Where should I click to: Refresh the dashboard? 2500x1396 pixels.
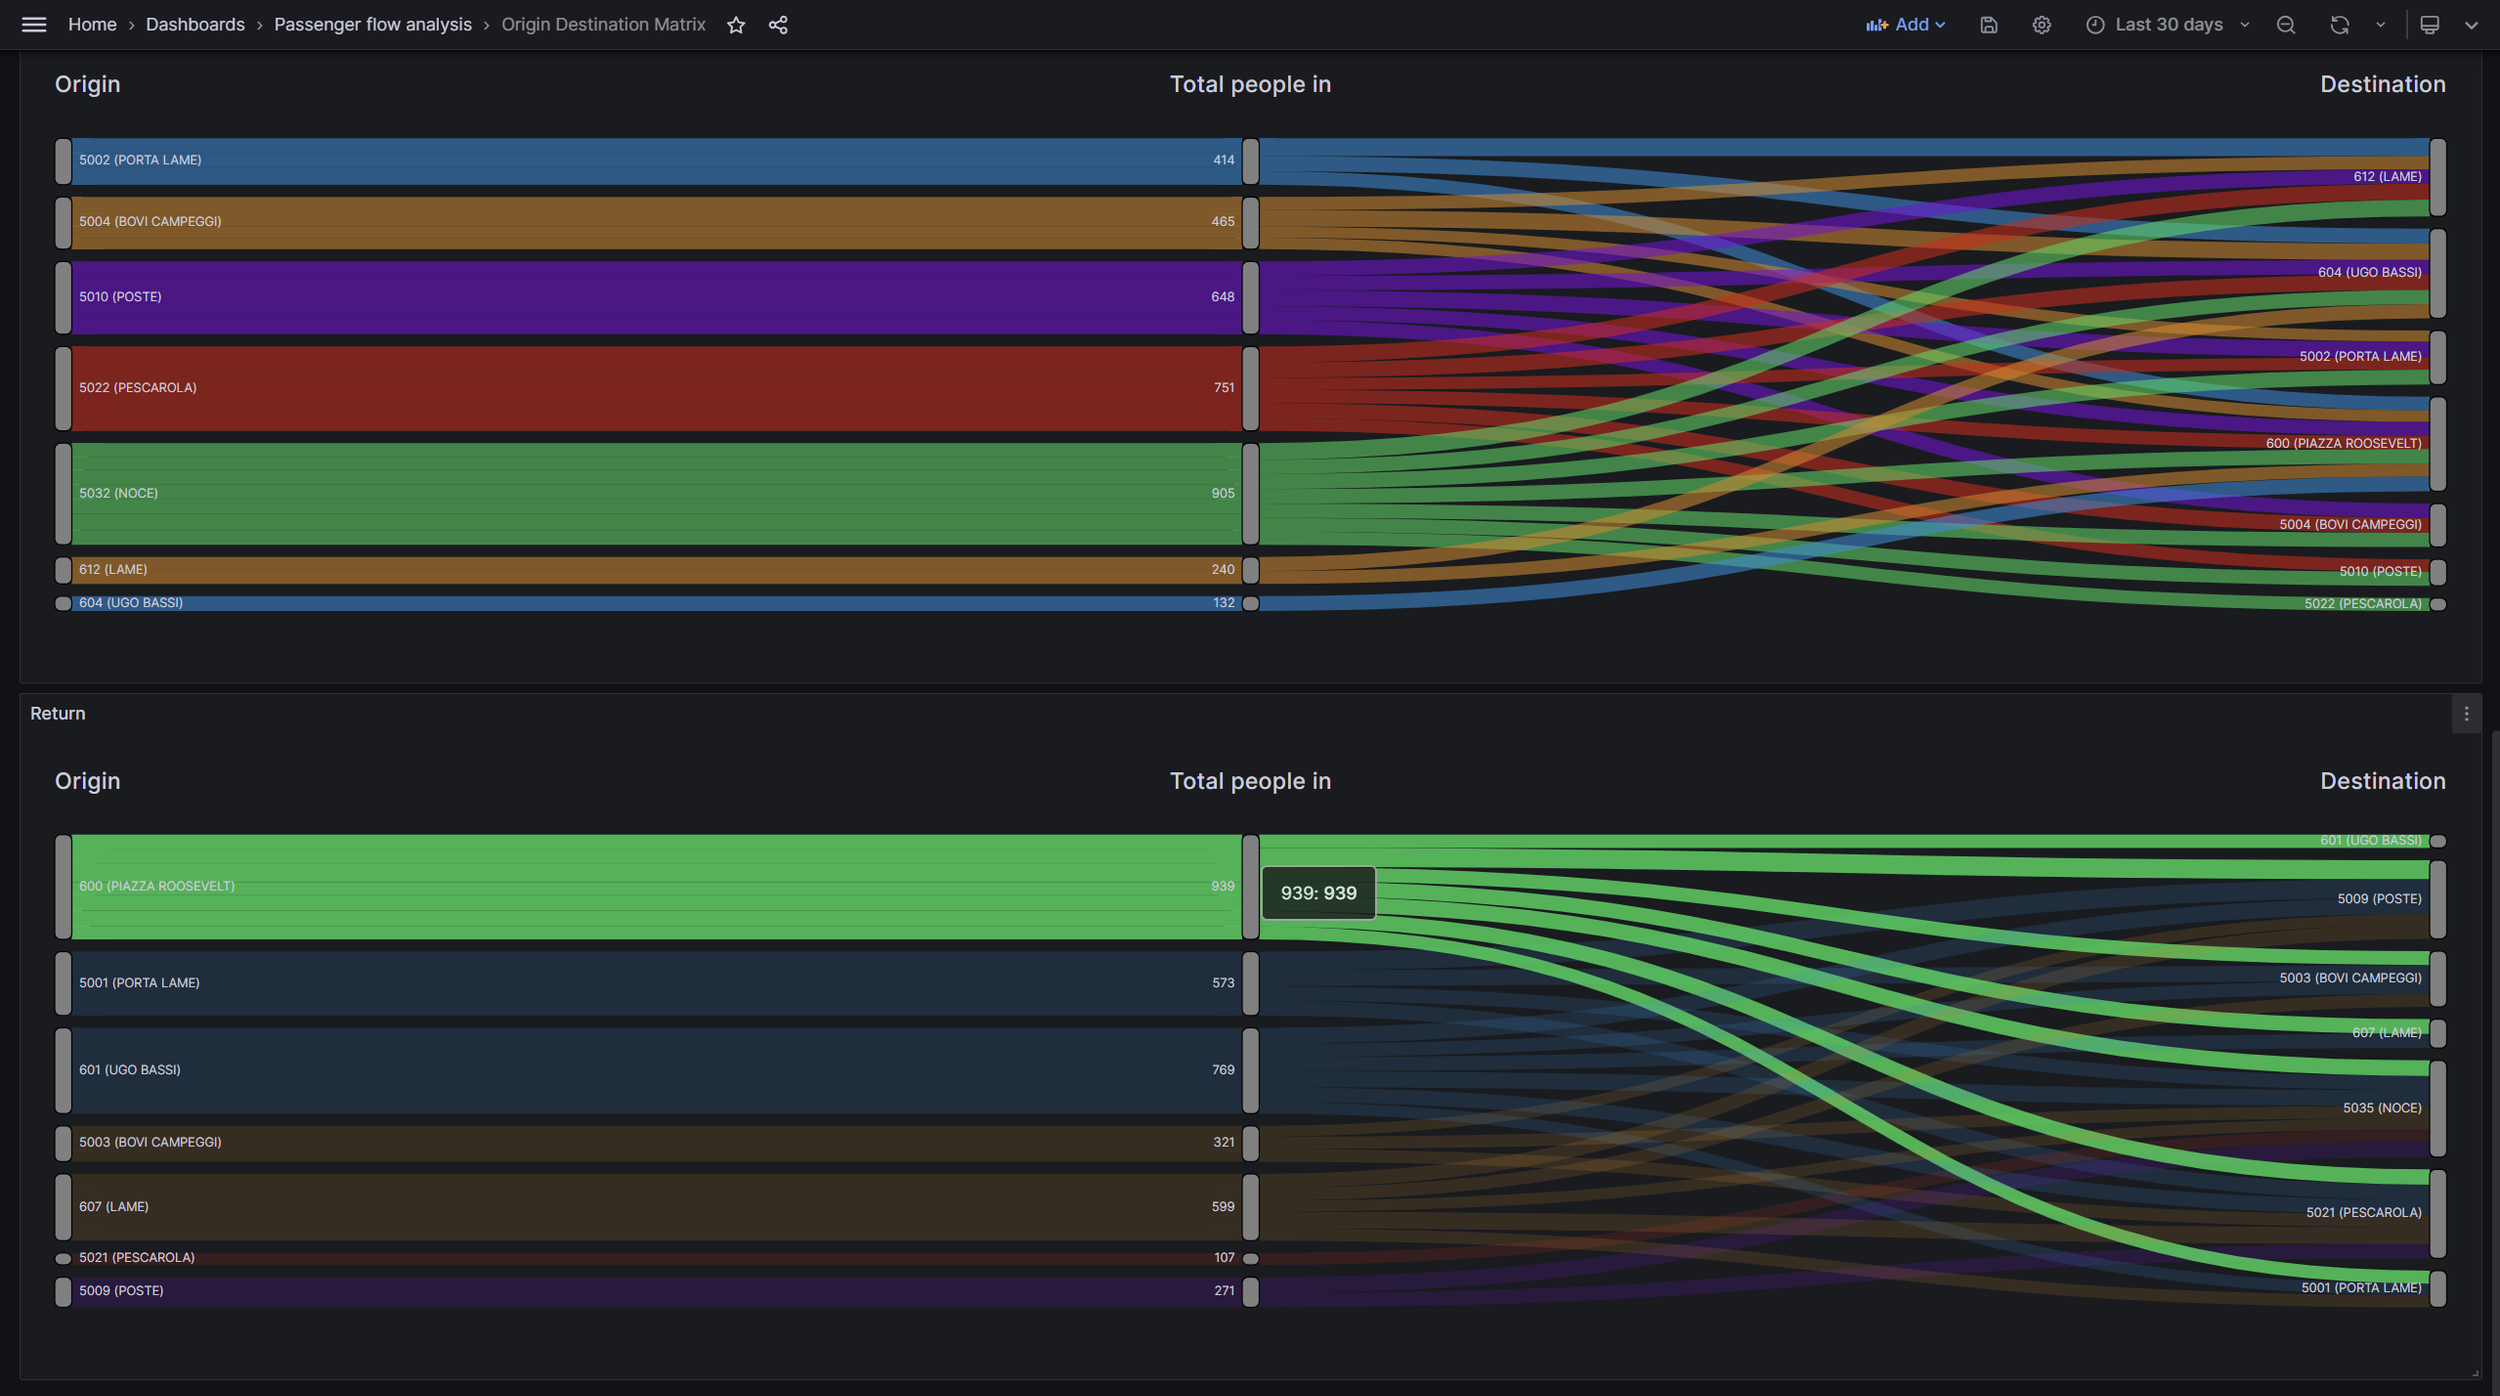[x=2338, y=25]
